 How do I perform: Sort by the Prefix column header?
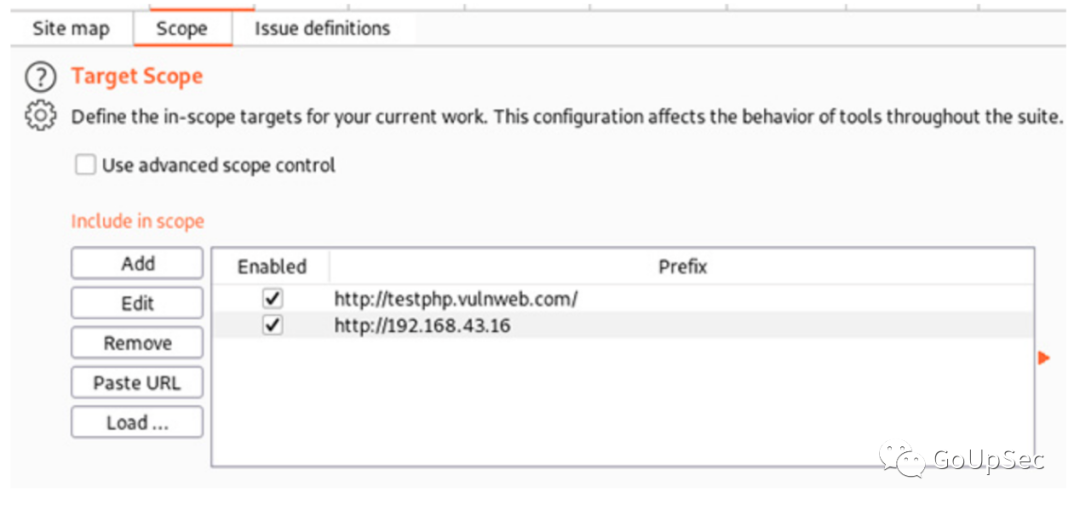[x=682, y=267]
